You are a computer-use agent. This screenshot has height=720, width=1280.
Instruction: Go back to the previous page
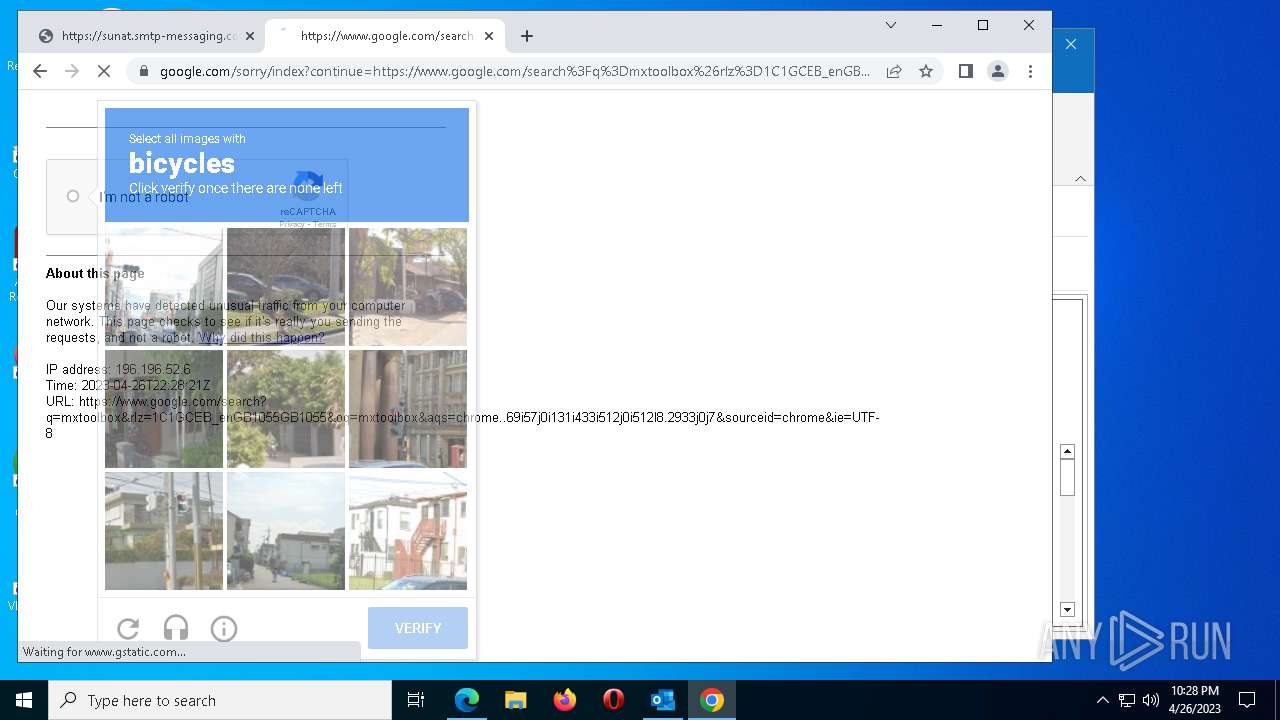[40, 71]
